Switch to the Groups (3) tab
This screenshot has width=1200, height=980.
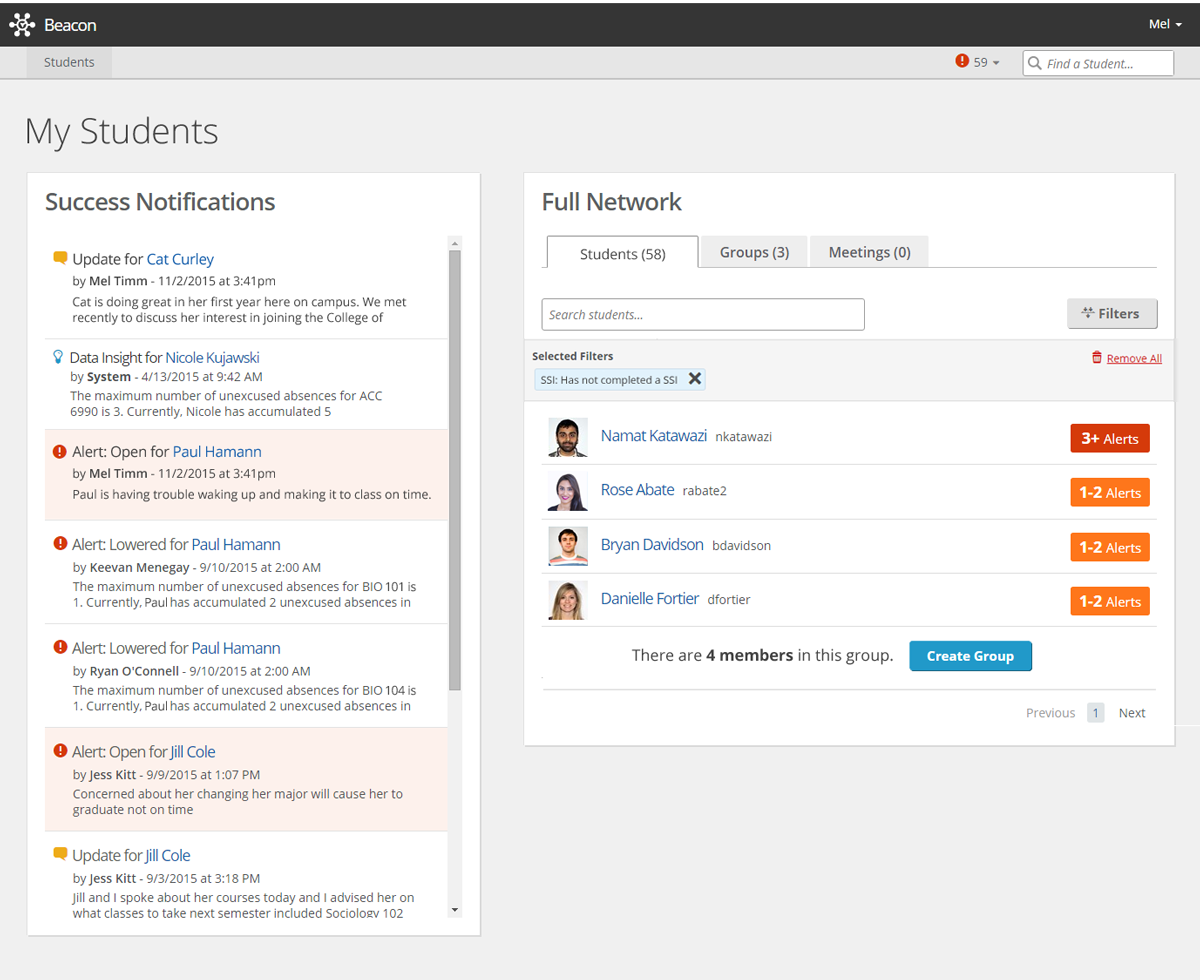click(754, 252)
